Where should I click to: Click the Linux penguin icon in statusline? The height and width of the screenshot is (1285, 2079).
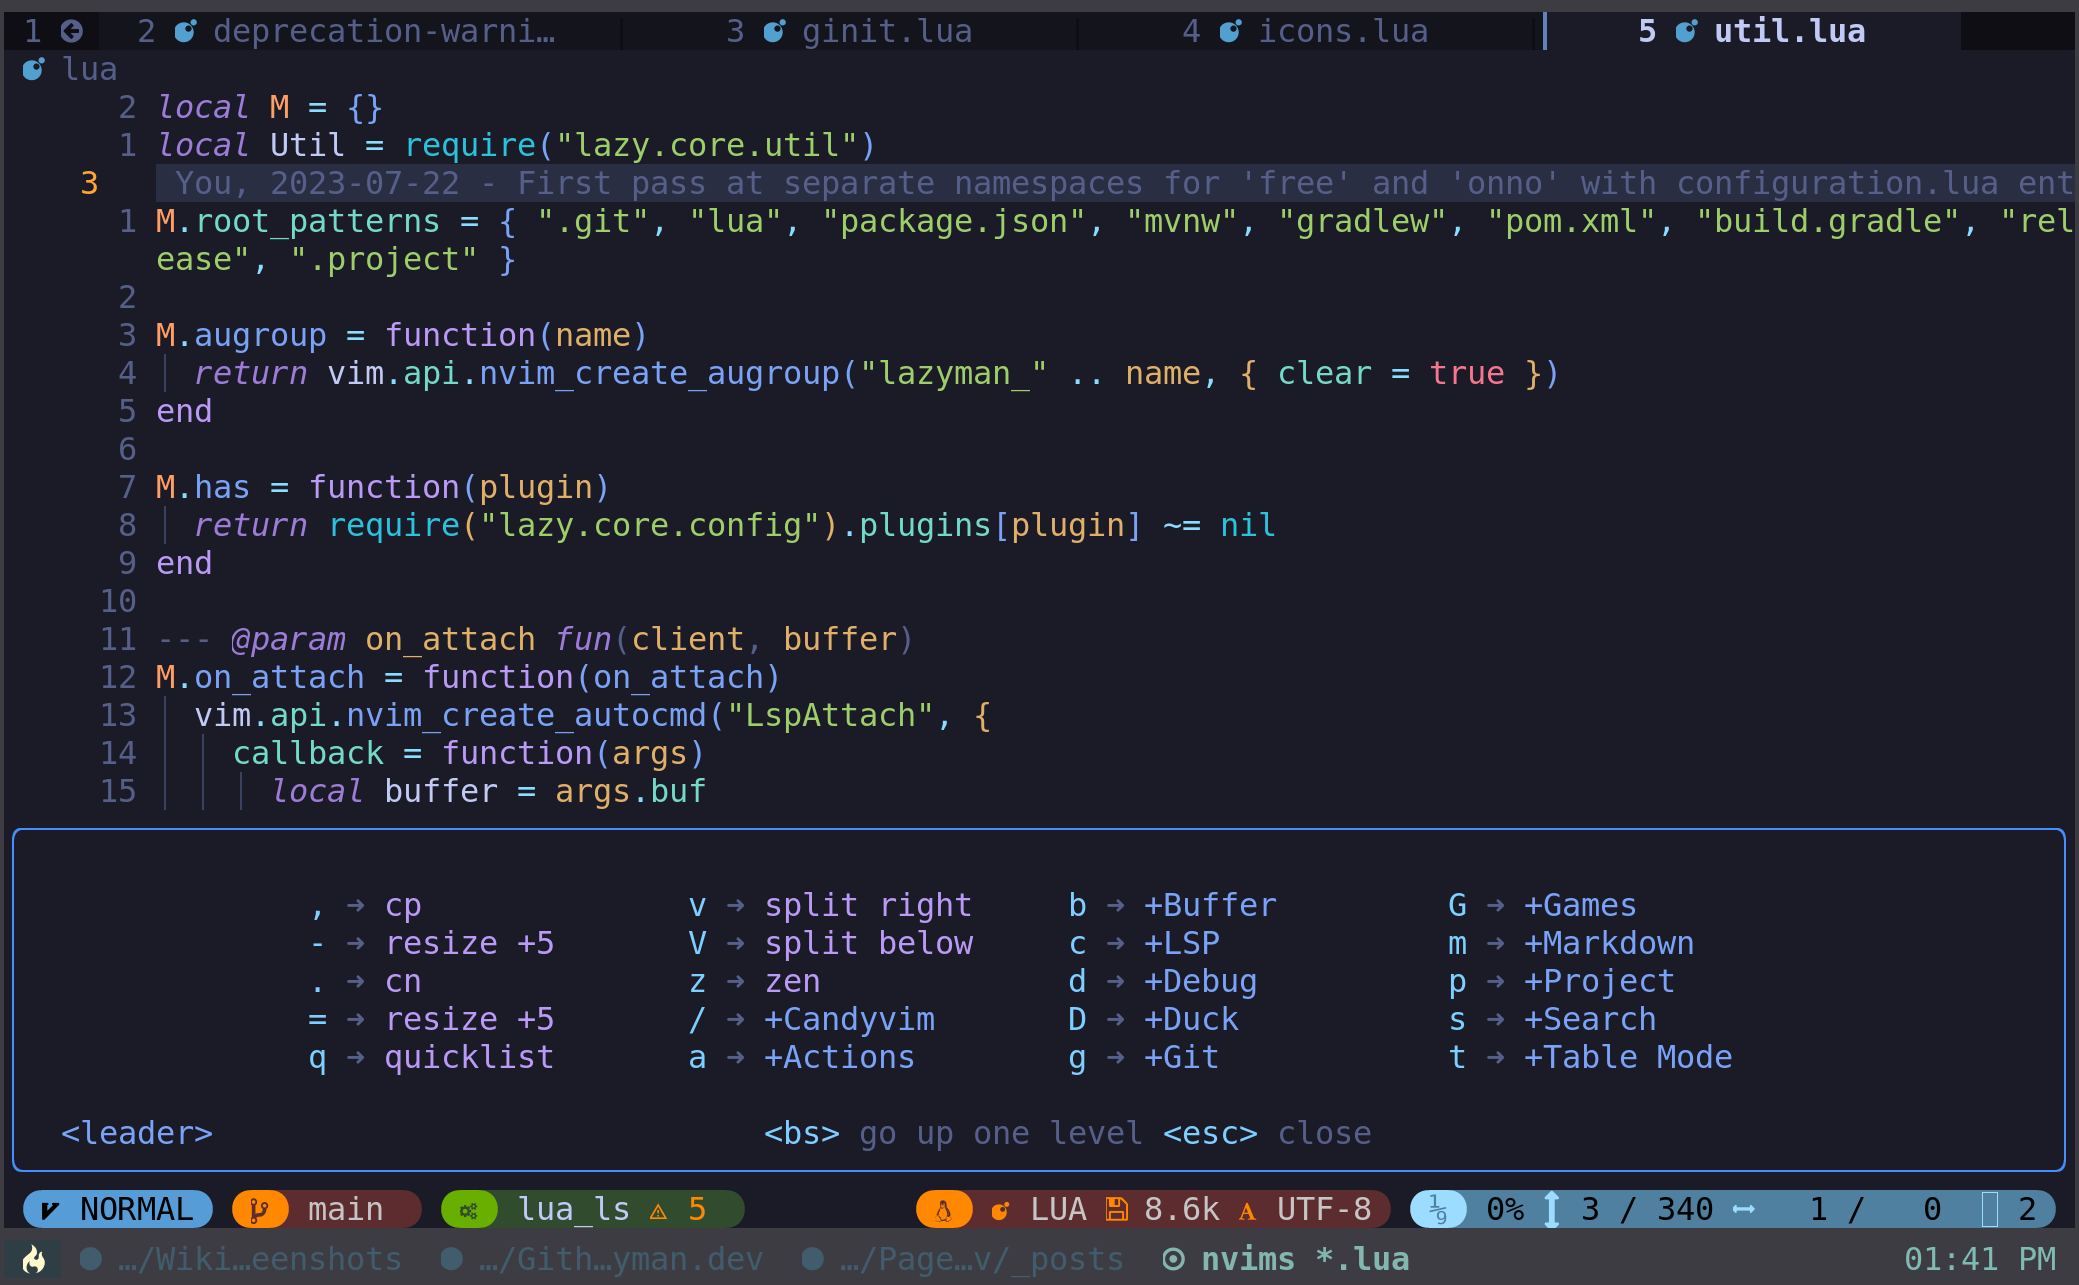943,1210
